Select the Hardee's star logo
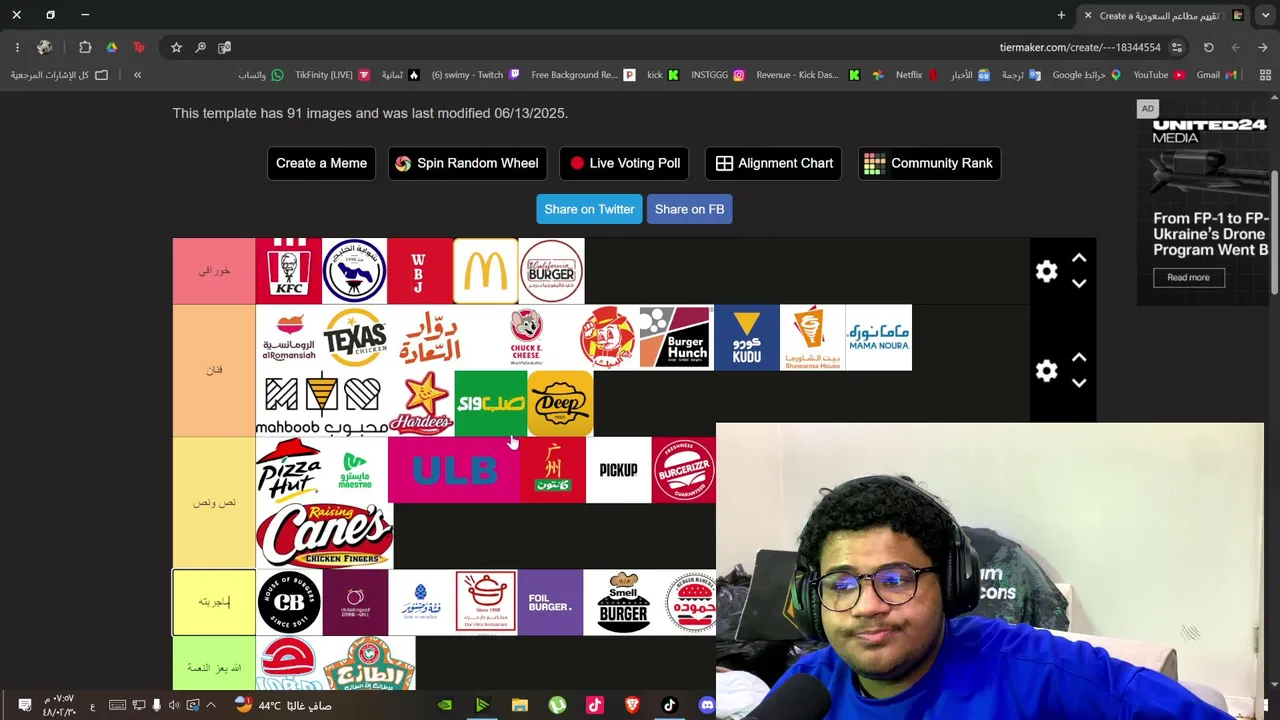Viewport: 1280px width, 720px height. pyautogui.click(x=420, y=403)
